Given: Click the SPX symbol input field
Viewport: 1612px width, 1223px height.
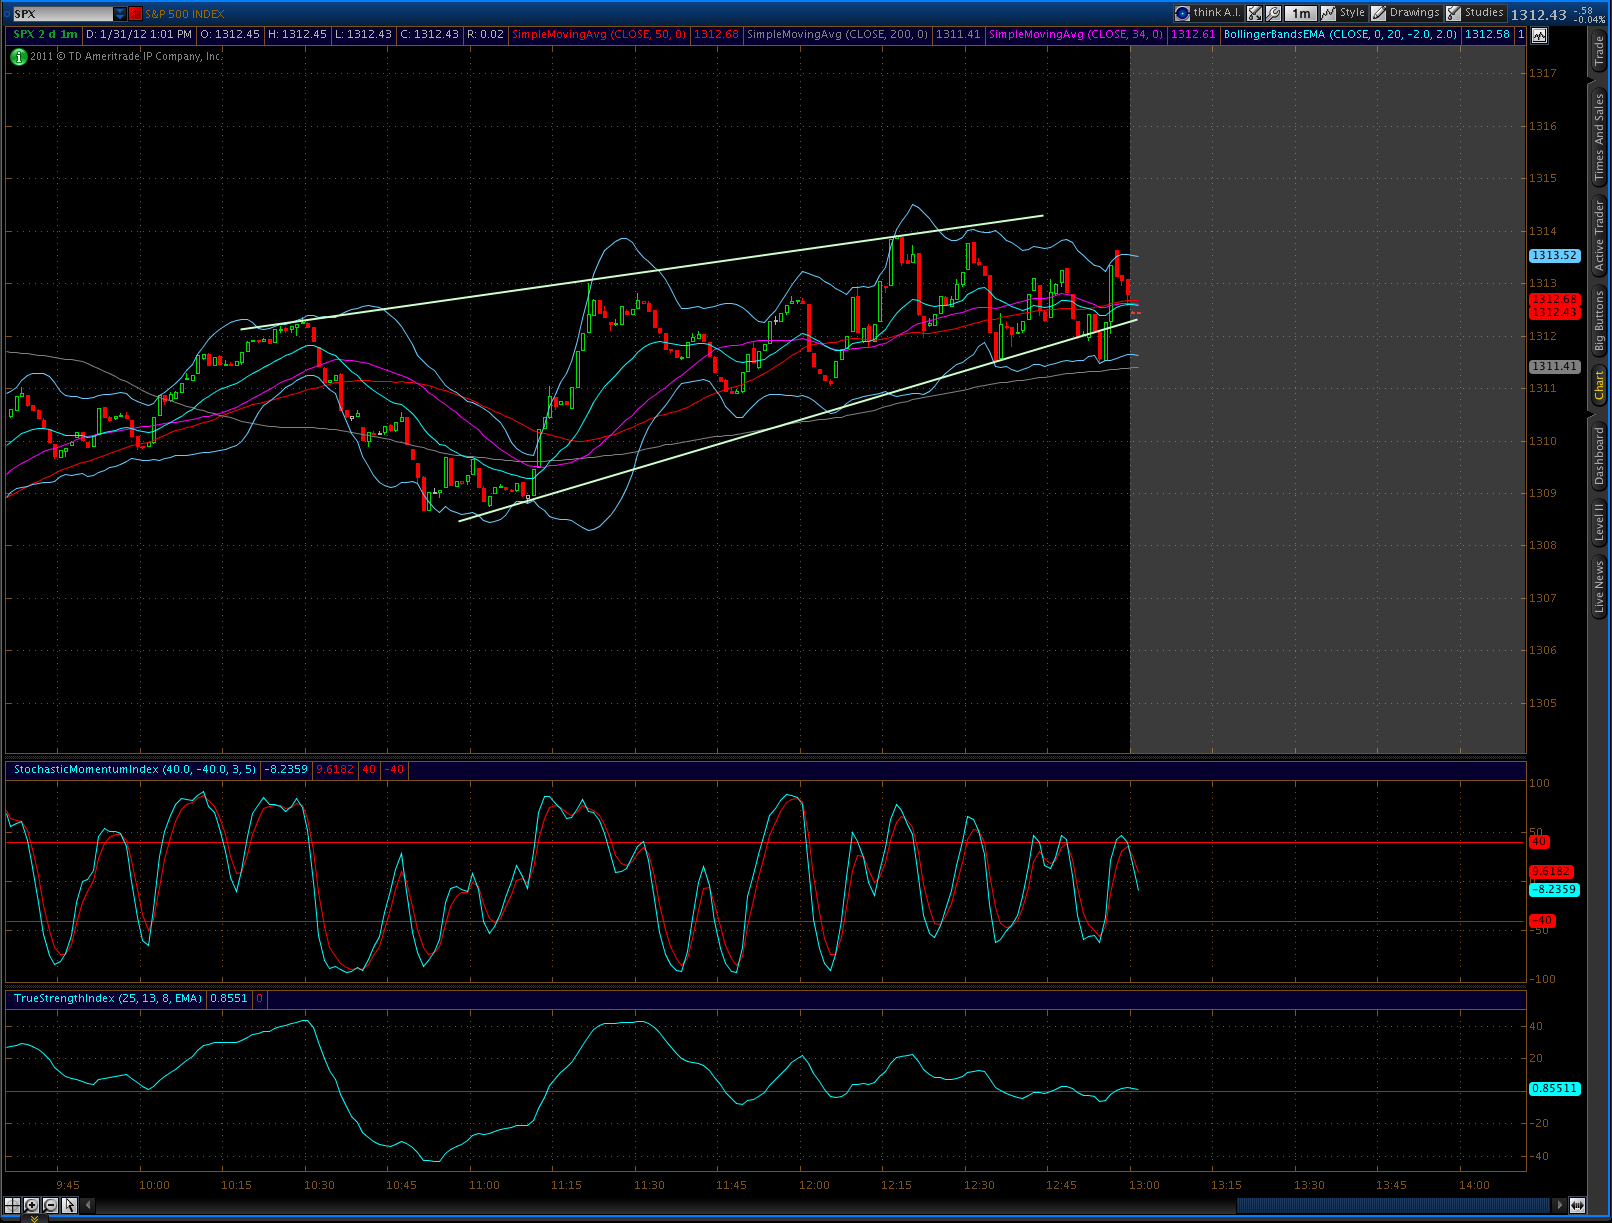Looking at the screenshot, I should tap(62, 14).
